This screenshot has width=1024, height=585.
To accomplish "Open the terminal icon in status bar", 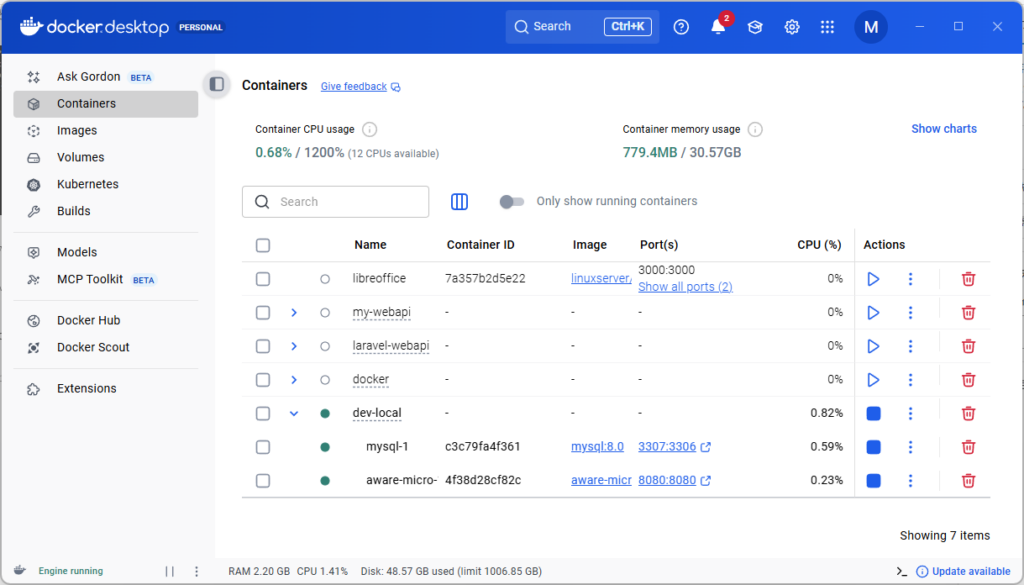I will click(x=902, y=571).
